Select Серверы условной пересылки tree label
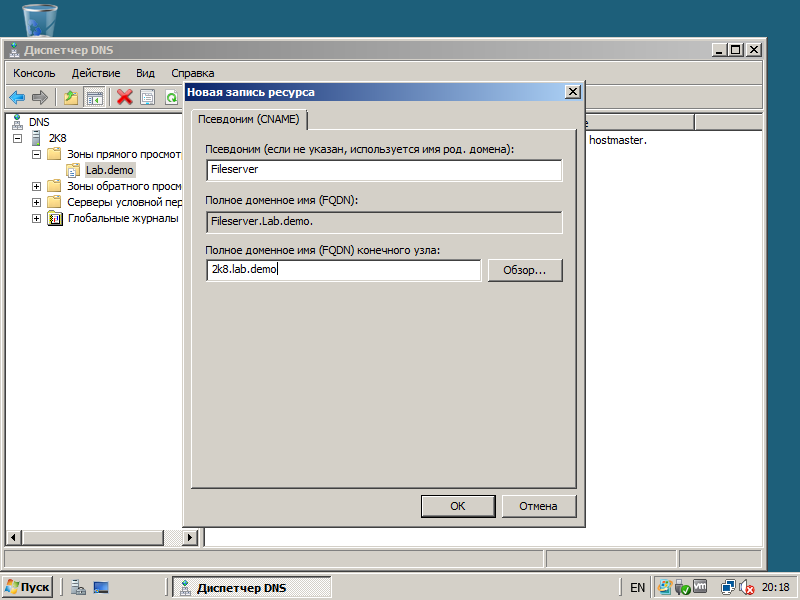Viewport: 800px width, 600px height. (x=124, y=202)
